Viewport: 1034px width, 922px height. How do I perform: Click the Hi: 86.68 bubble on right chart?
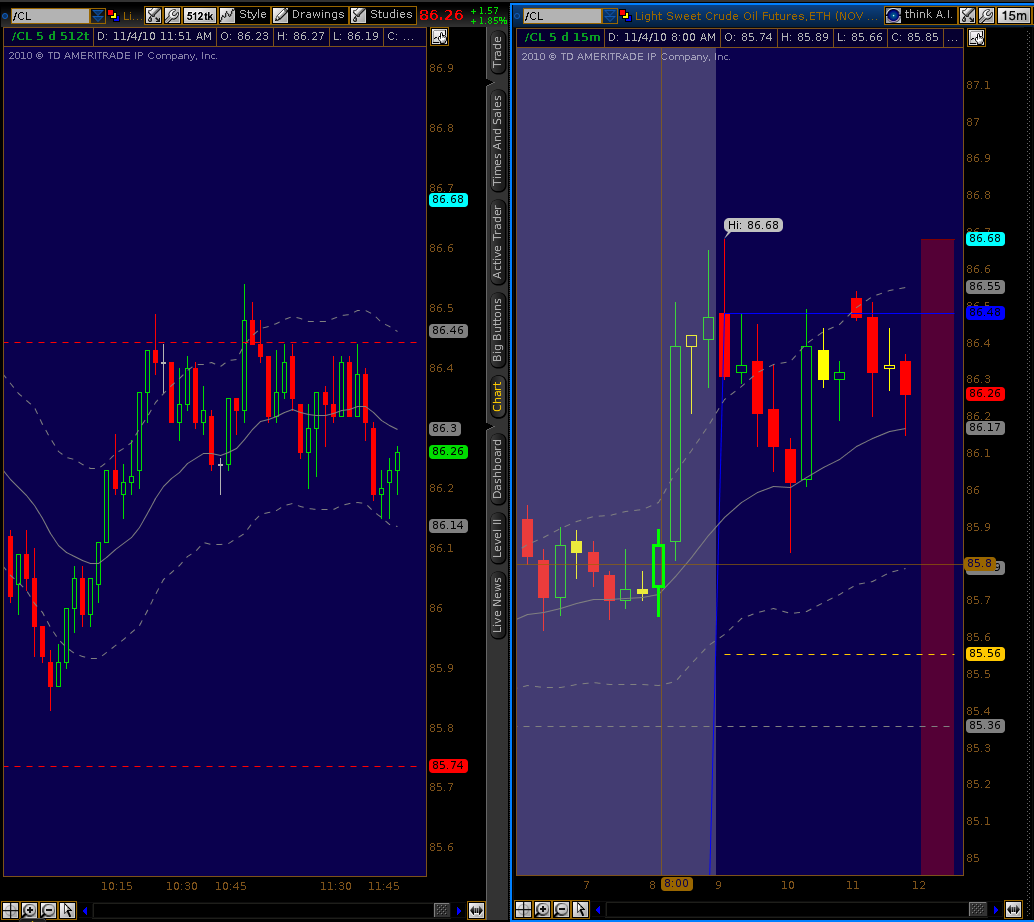pos(753,226)
